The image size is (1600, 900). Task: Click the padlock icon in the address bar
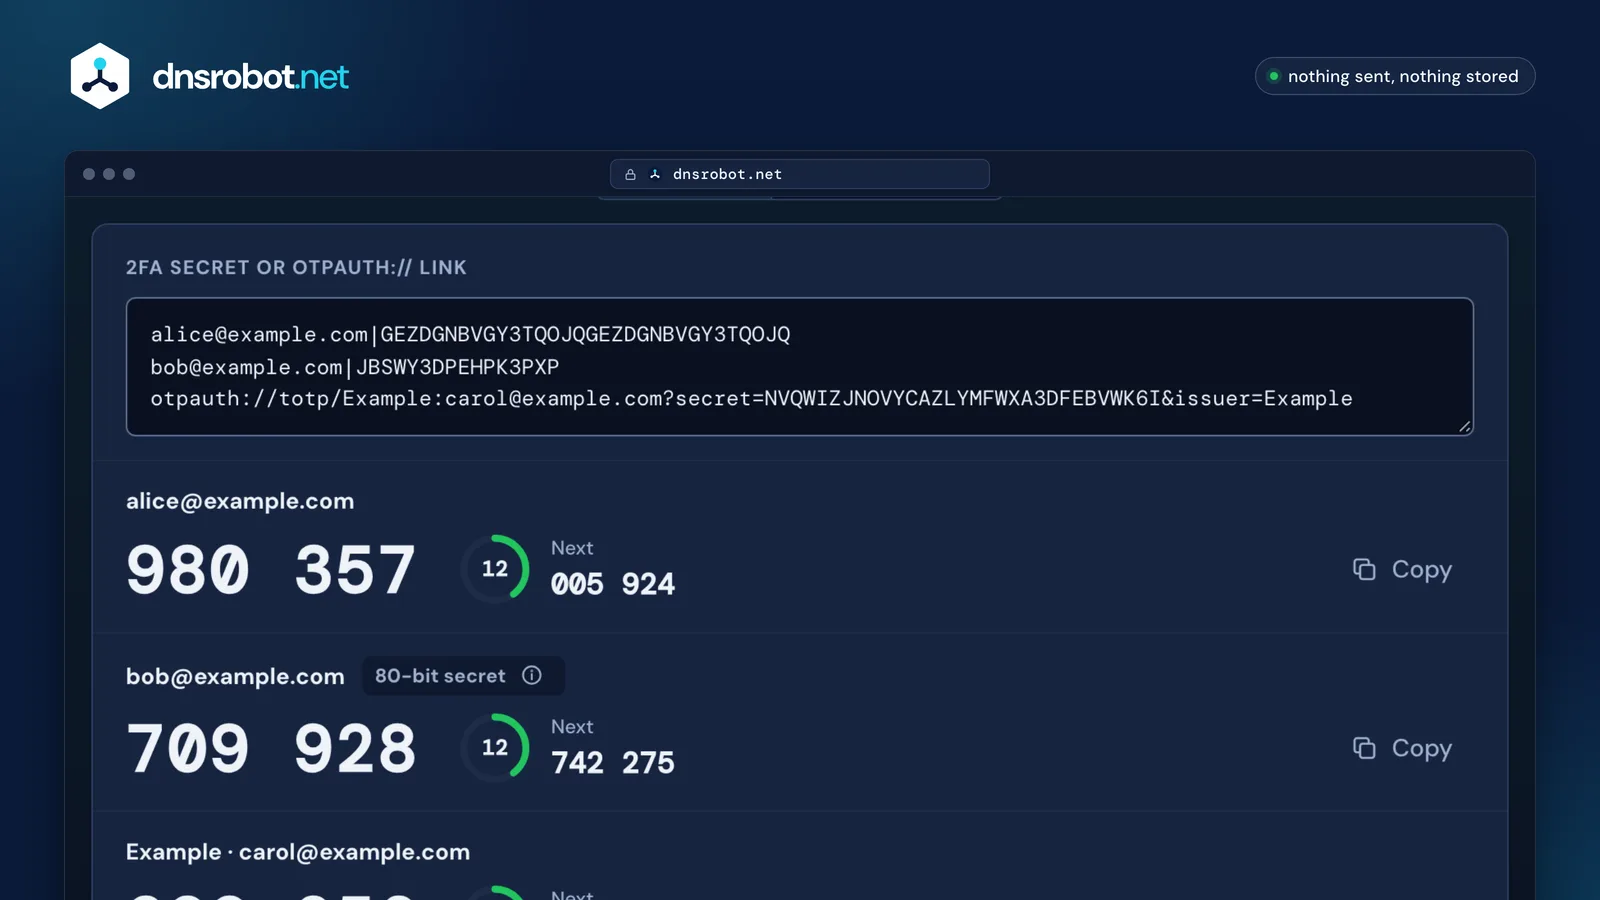pyautogui.click(x=631, y=174)
